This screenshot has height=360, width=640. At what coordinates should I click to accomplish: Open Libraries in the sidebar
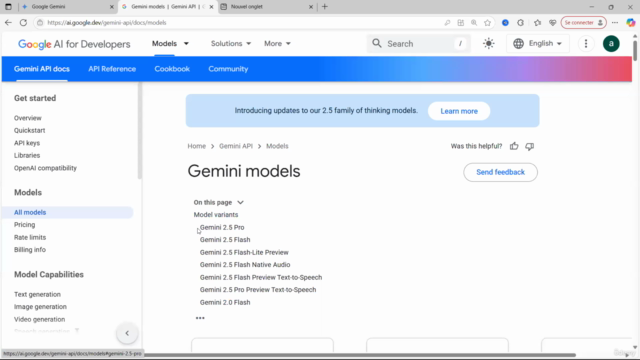(27, 156)
